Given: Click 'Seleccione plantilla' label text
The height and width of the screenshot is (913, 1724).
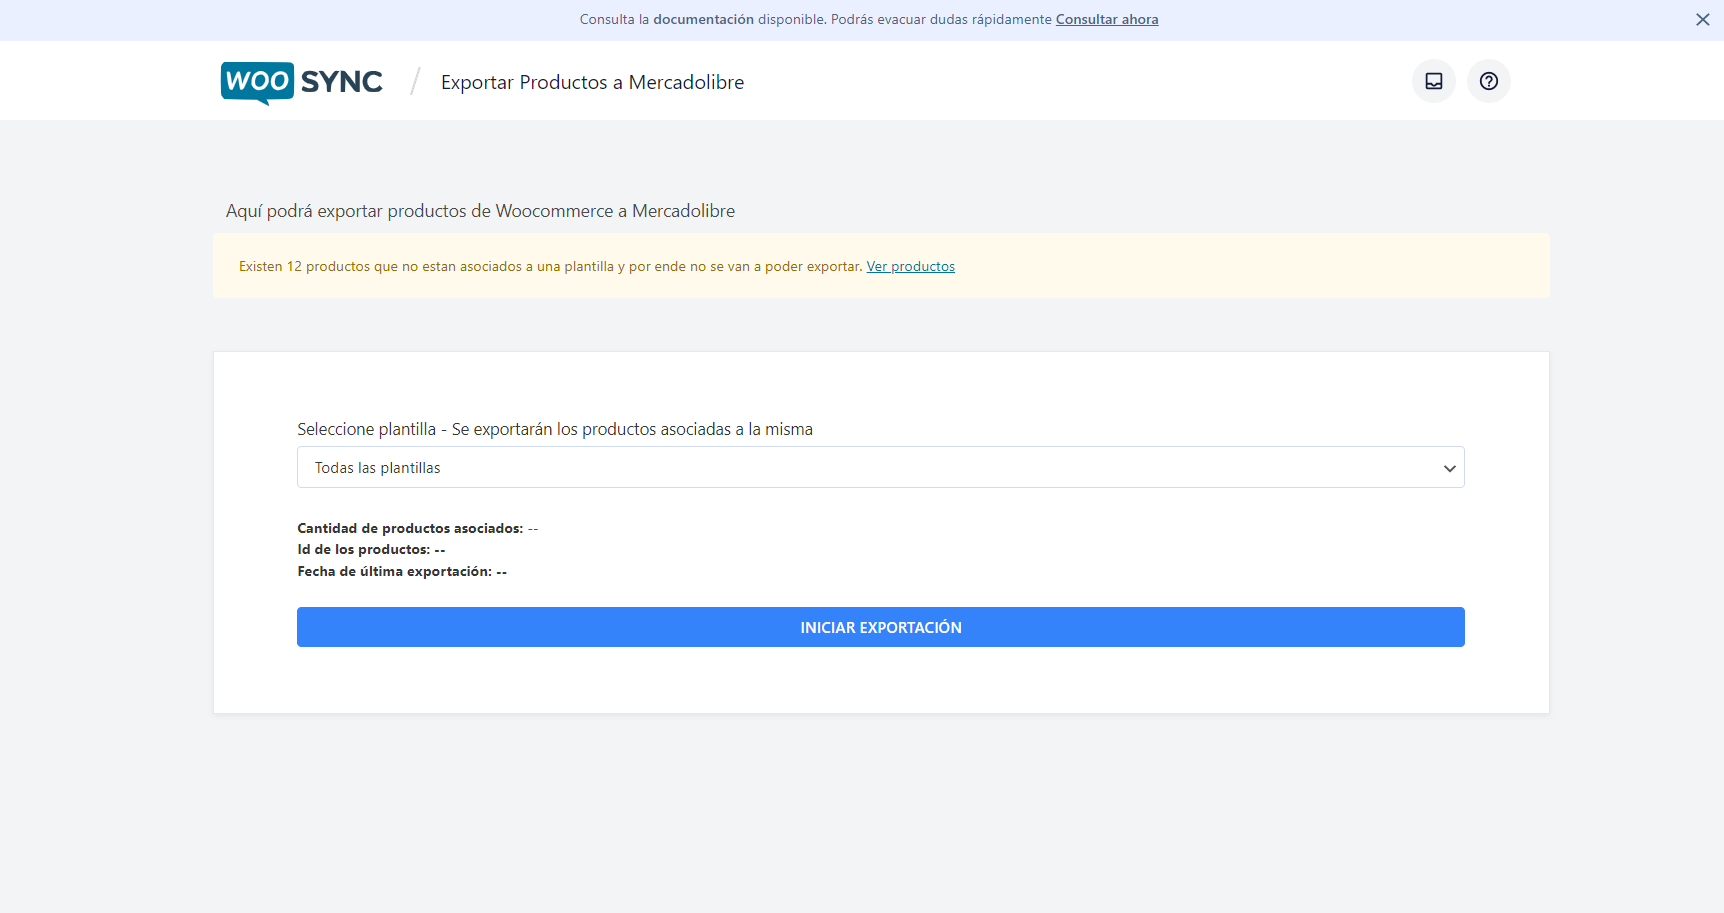Looking at the screenshot, I should pos(555,429).
